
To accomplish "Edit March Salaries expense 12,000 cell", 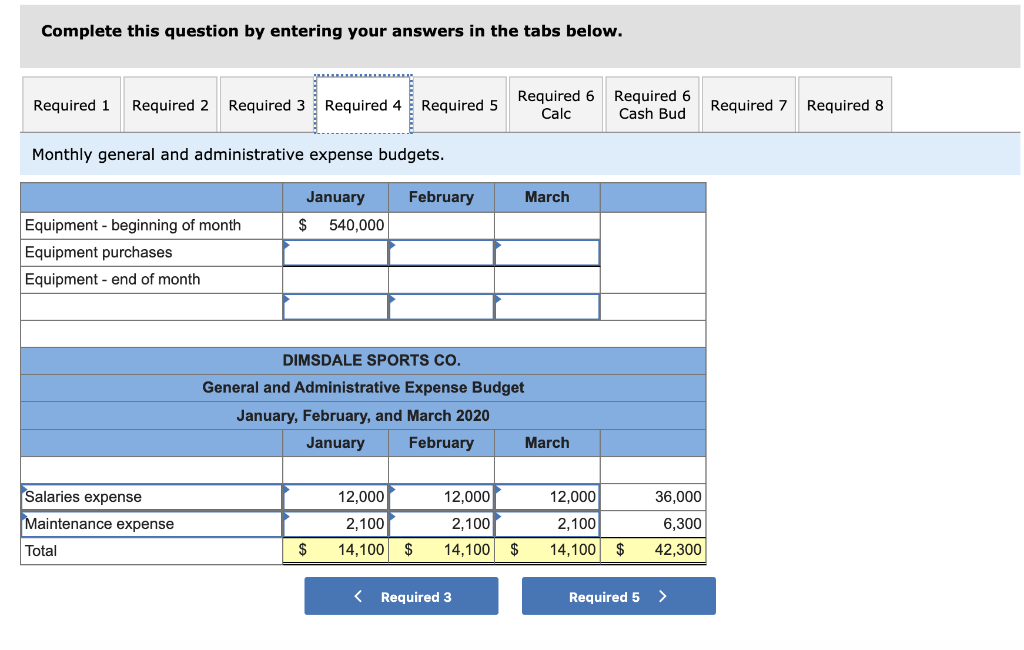I will click(547, 497).
